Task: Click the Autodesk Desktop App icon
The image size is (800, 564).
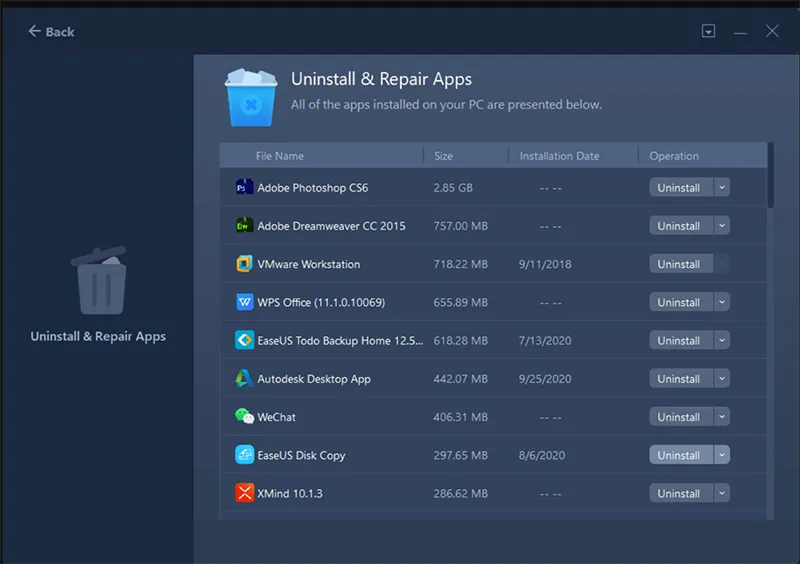Action: point(244,379)
